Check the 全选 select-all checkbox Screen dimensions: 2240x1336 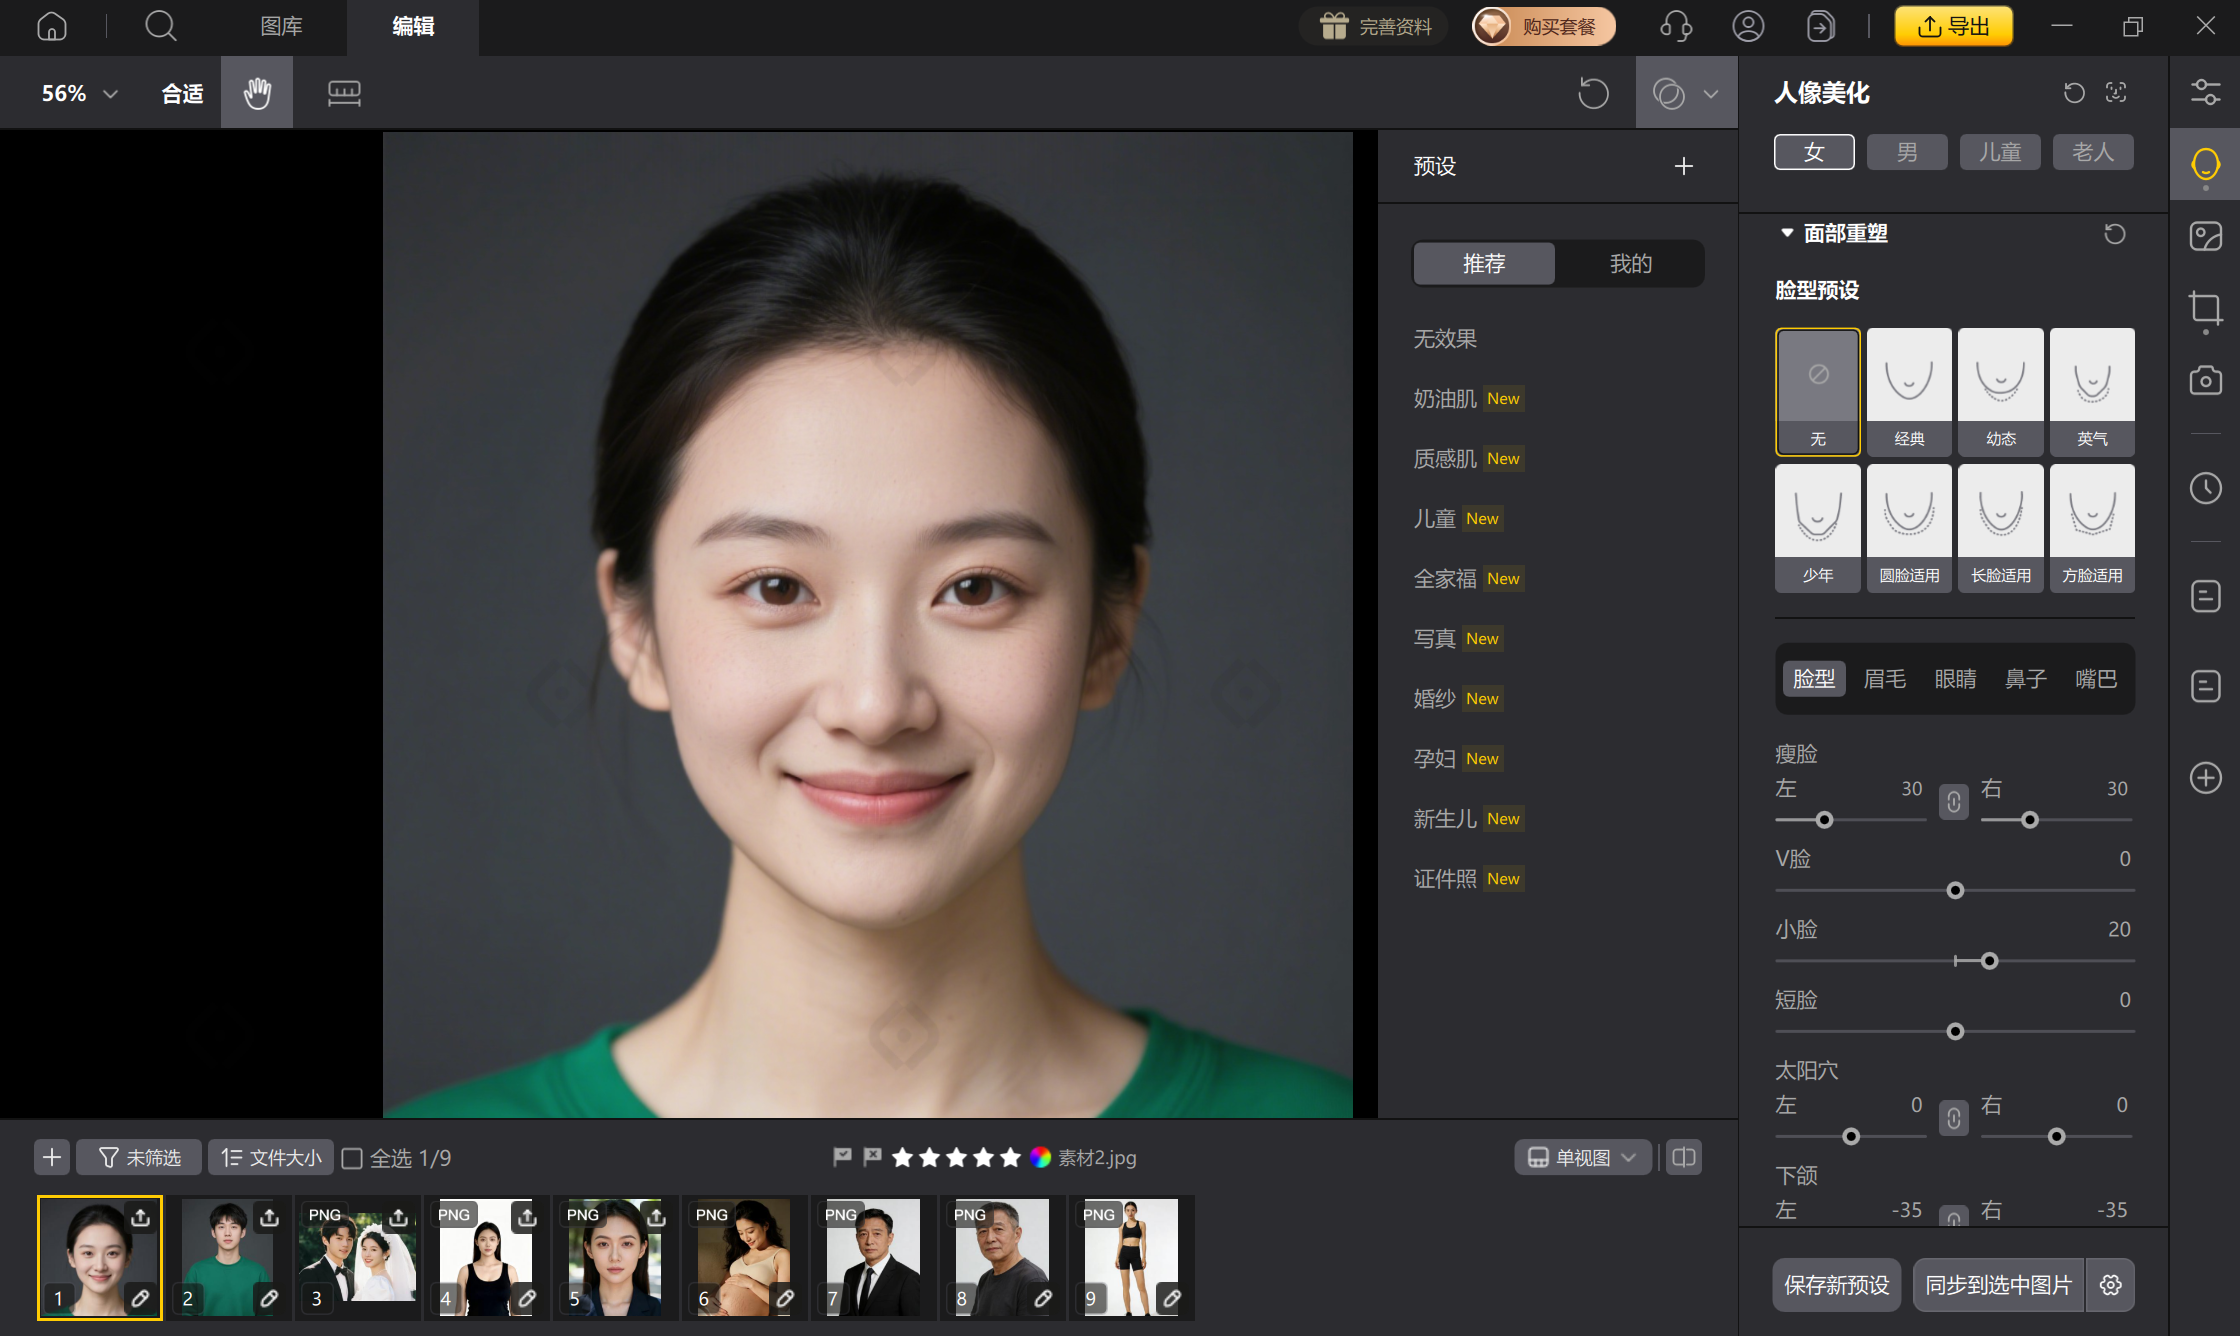[352, 1158]
